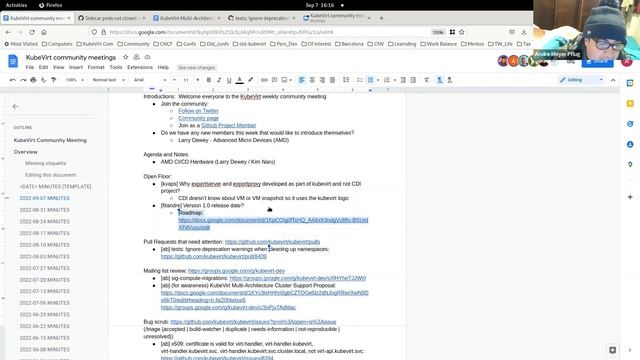The image size is (640, 360).
Task: Increase the font size
Action: [198, 80]
